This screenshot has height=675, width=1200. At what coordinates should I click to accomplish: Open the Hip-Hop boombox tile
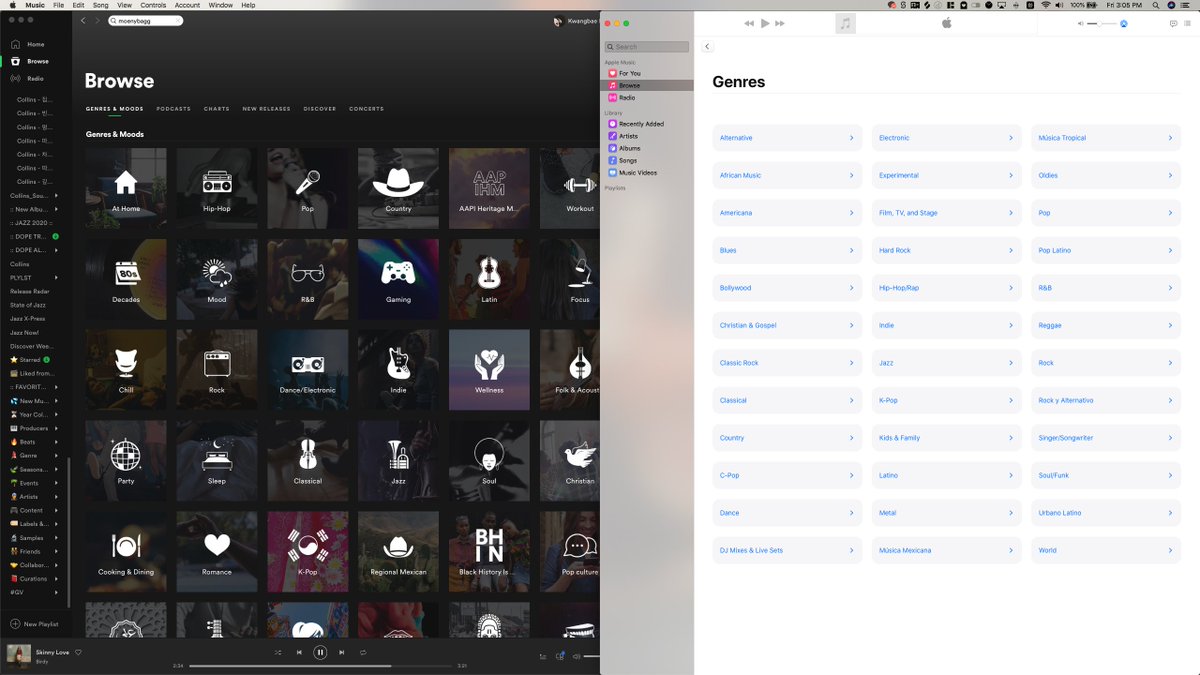217,188
